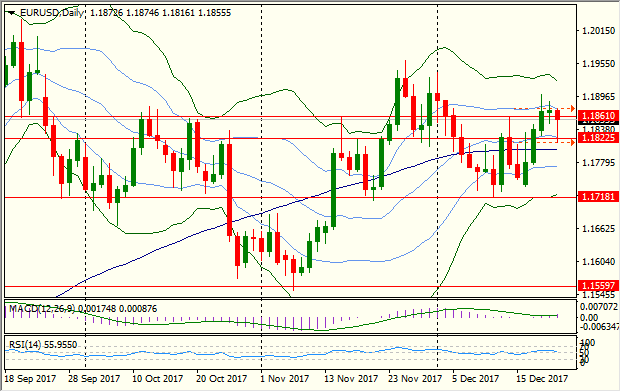621x392 pixels.
Task: Click the triangle icon before EURUSD,Daily
Action: 11,13
